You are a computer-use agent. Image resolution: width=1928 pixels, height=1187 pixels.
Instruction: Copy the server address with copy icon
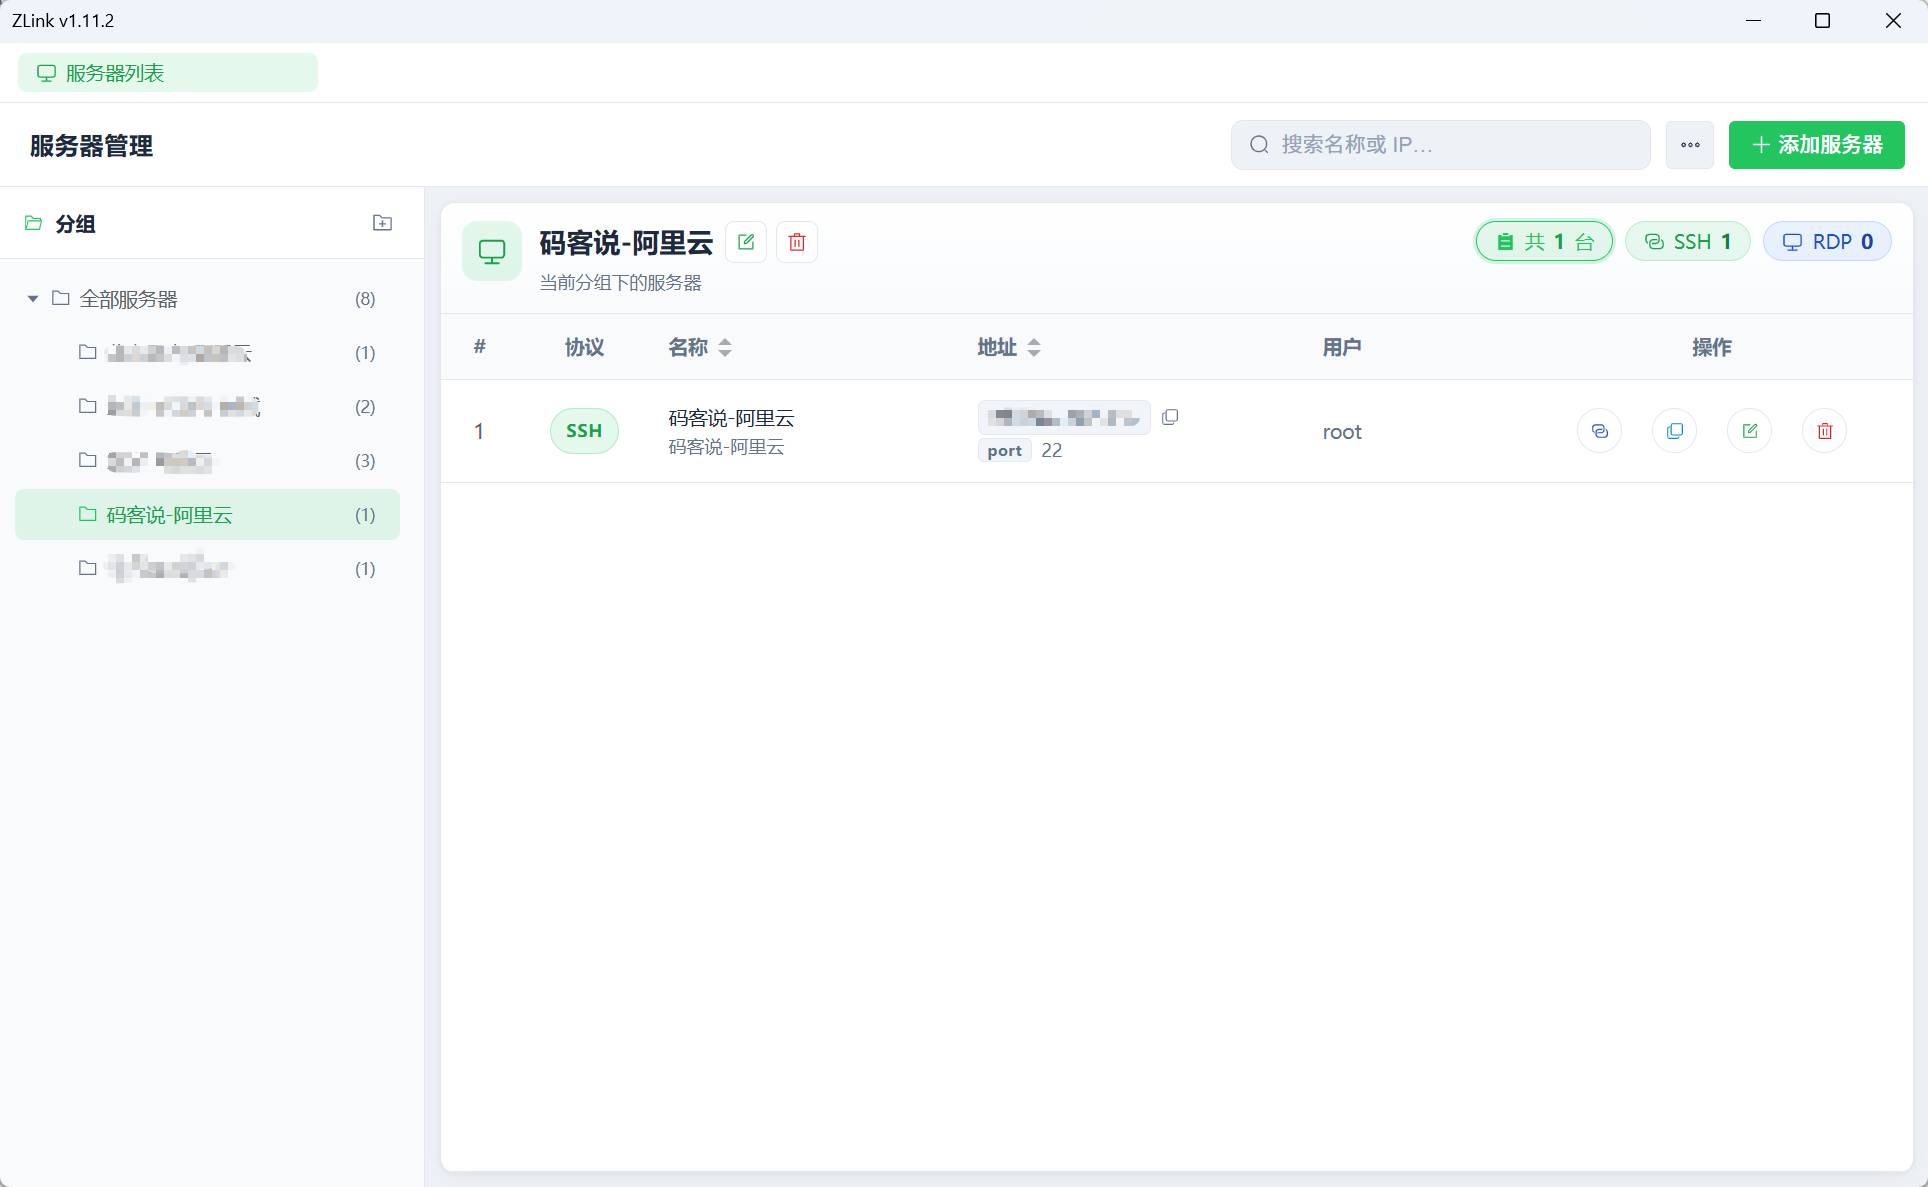pyautogui.click(x=1170, y=417)
